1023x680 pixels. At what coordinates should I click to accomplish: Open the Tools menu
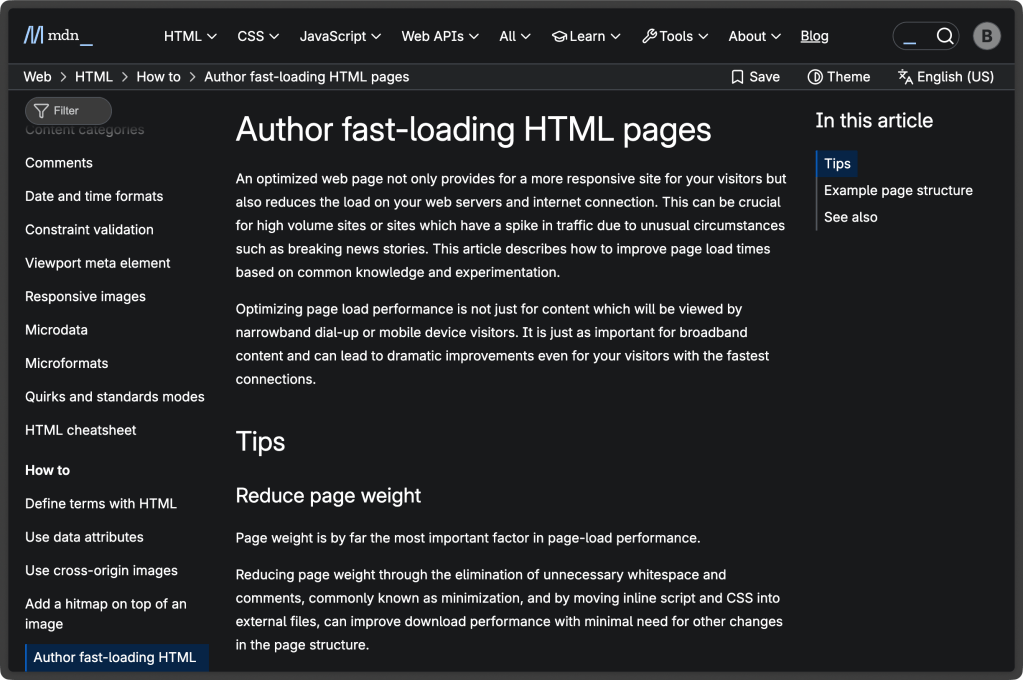[675, 36]
